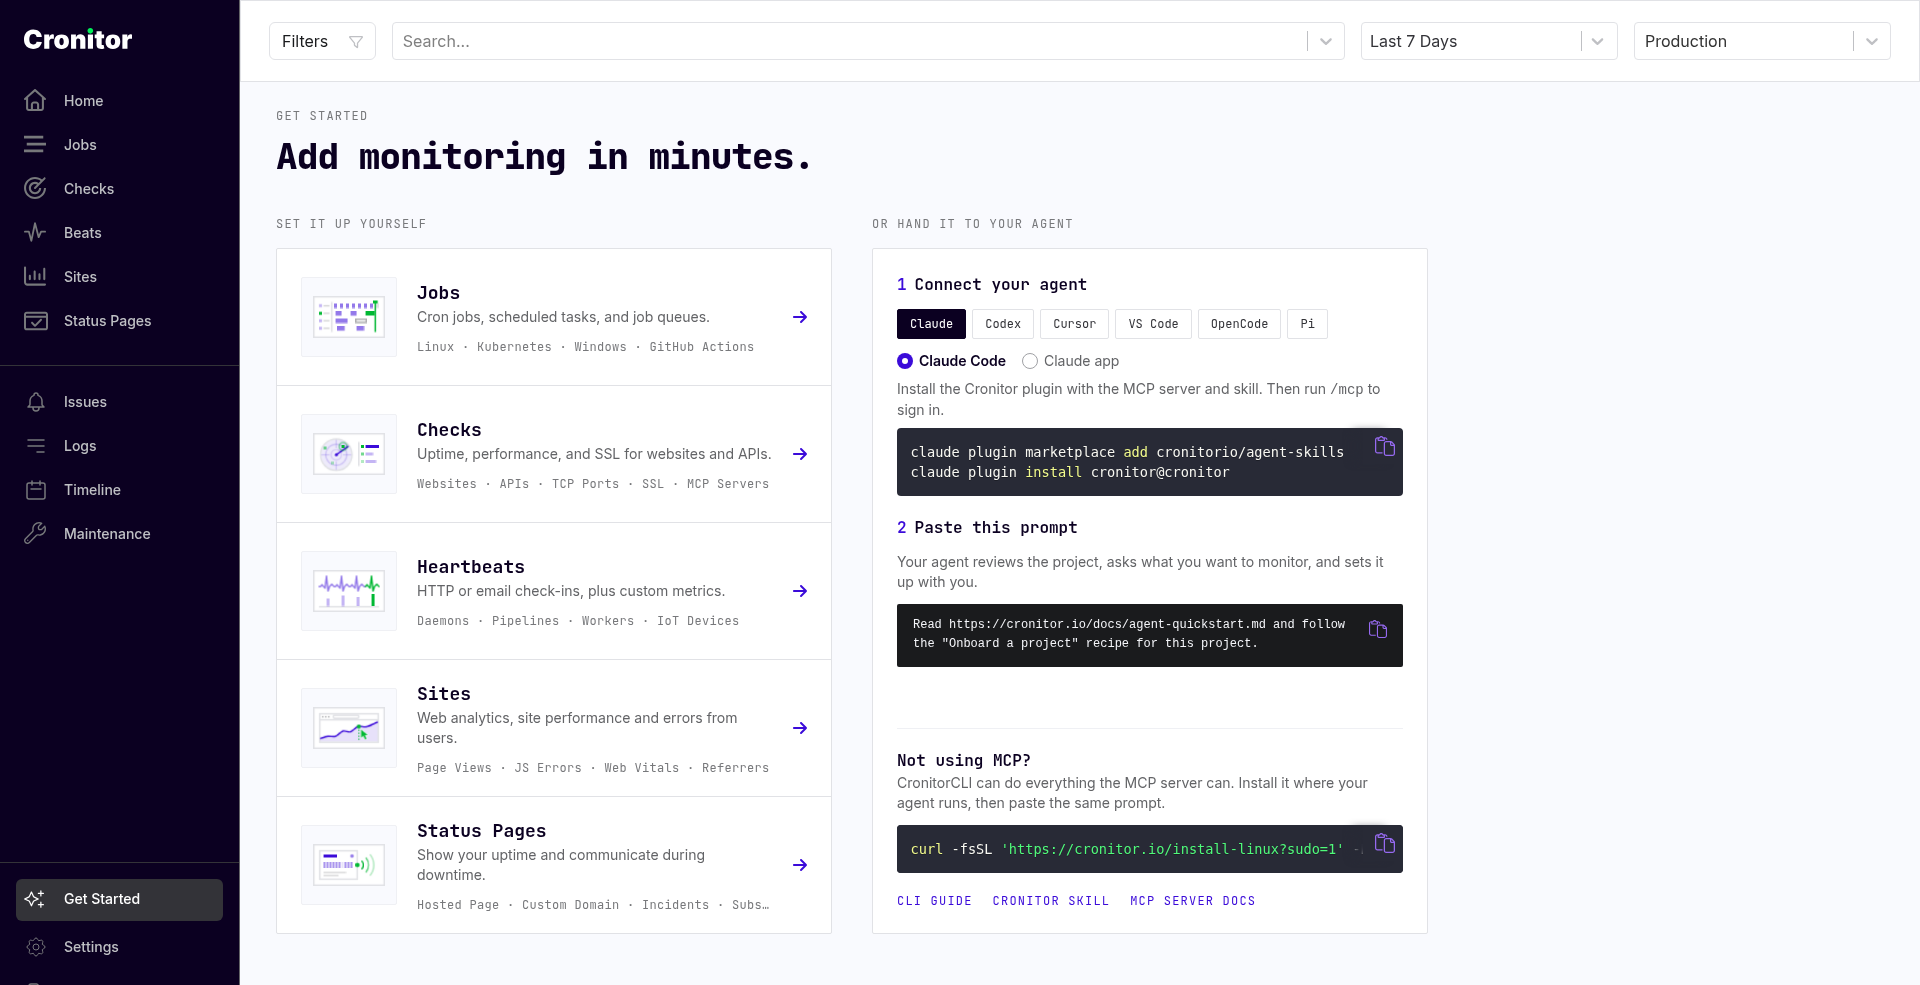The height and width of the screenshot is (985, 1920).
Task: Copy the claude plugin install commands
Action: coord(1384,447)
